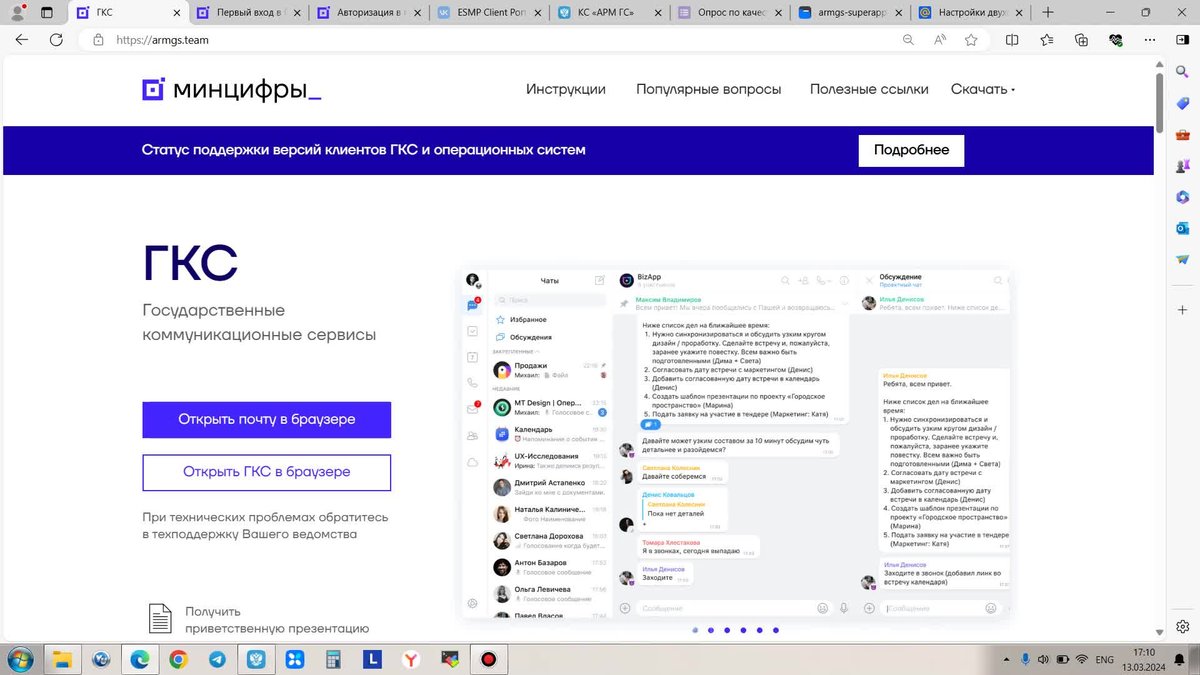Open Collections panel
The image size is (1200, 675).
pos(1081,40)
